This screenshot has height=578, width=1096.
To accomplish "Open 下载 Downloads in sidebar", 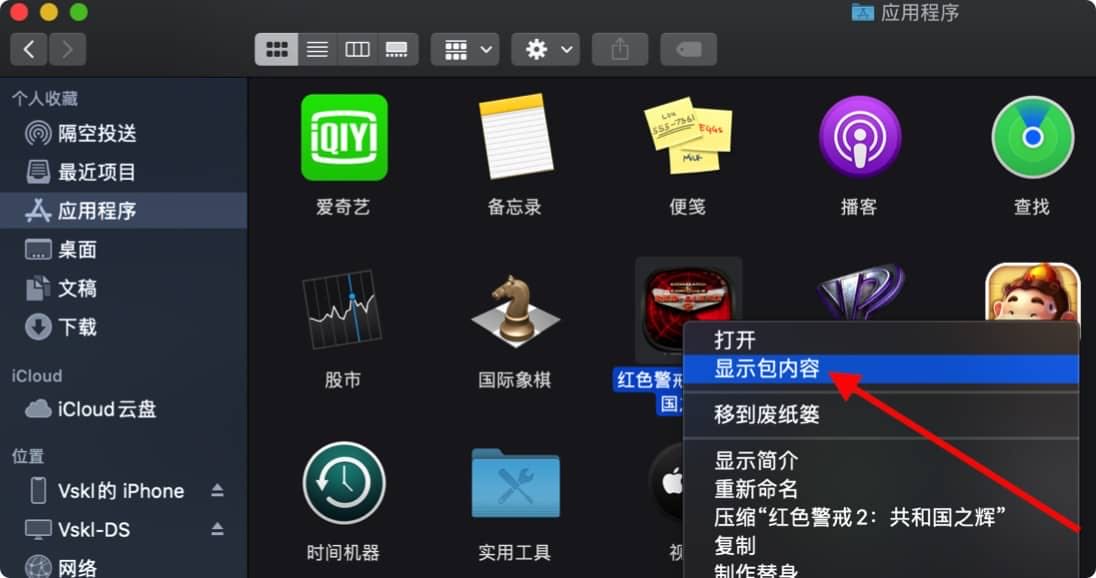I will tap(123, 326).
